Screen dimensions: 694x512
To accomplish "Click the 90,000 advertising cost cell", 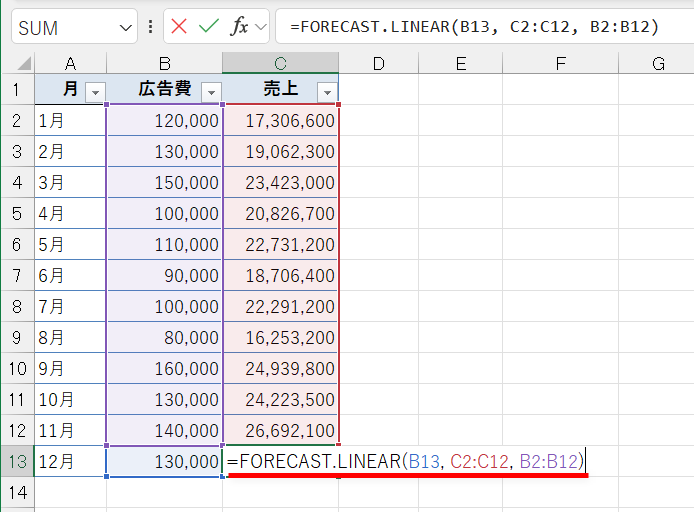I will coord(165,275).
